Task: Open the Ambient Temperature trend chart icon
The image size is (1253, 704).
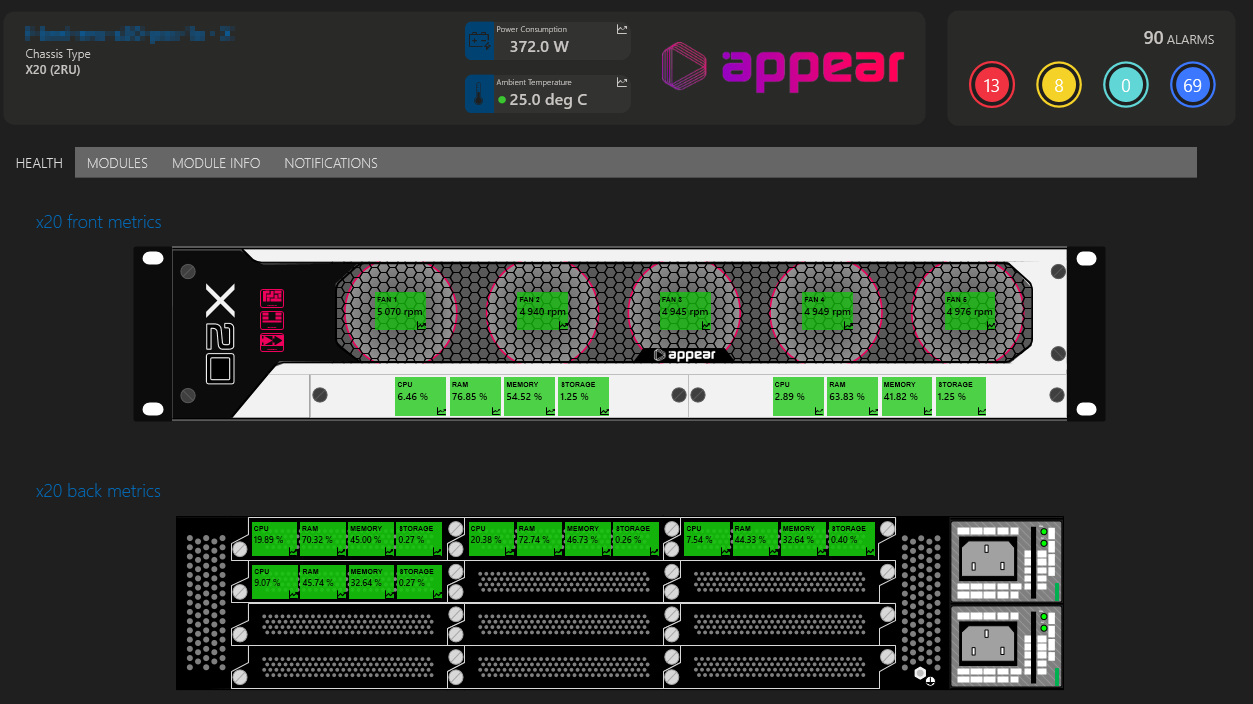Action: 622,83
